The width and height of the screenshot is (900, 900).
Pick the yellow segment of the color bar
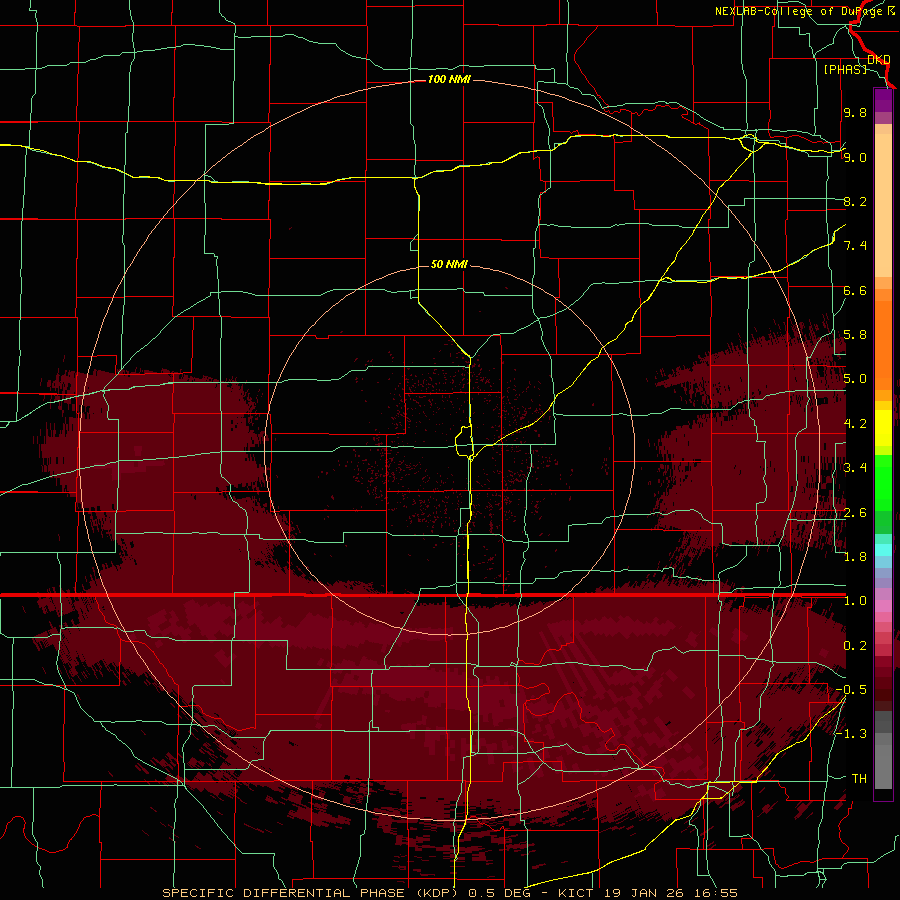(x=883, y=428)
